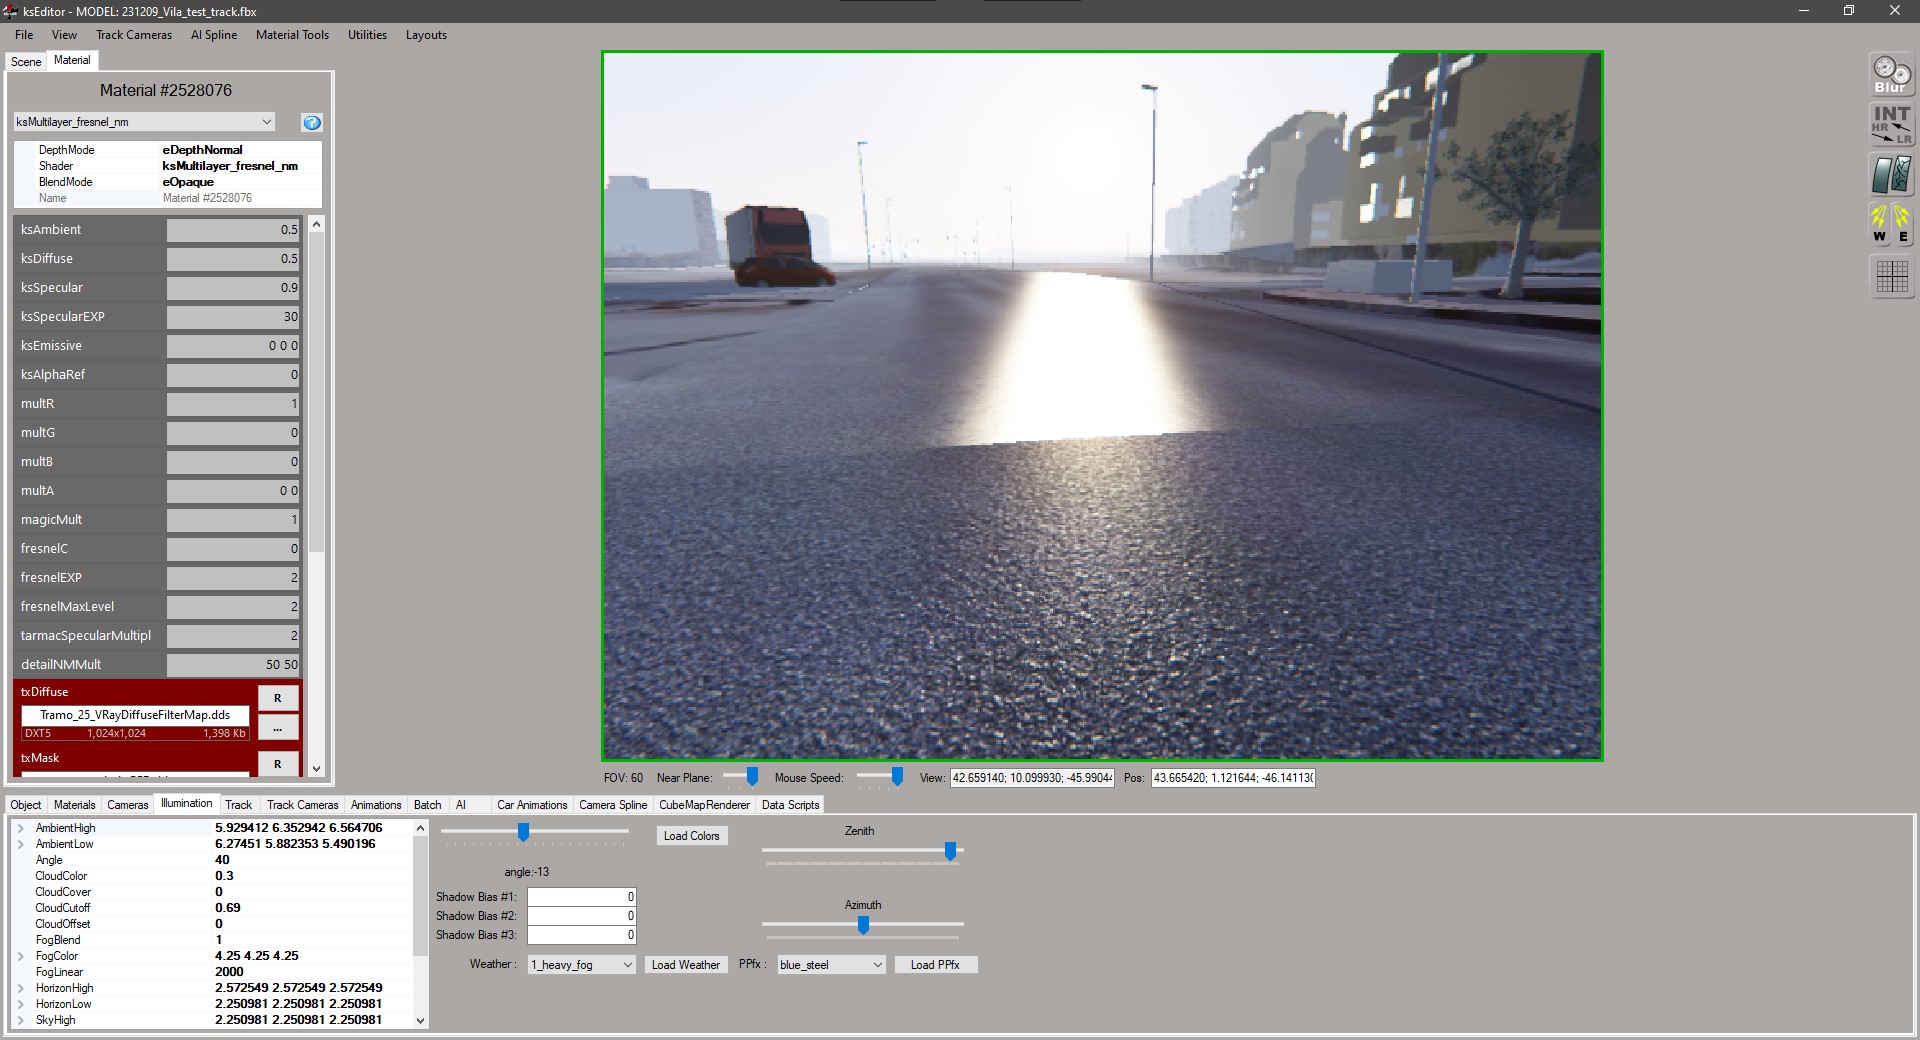
Task: Click the Load PPfx button
Action: [935, 965]
